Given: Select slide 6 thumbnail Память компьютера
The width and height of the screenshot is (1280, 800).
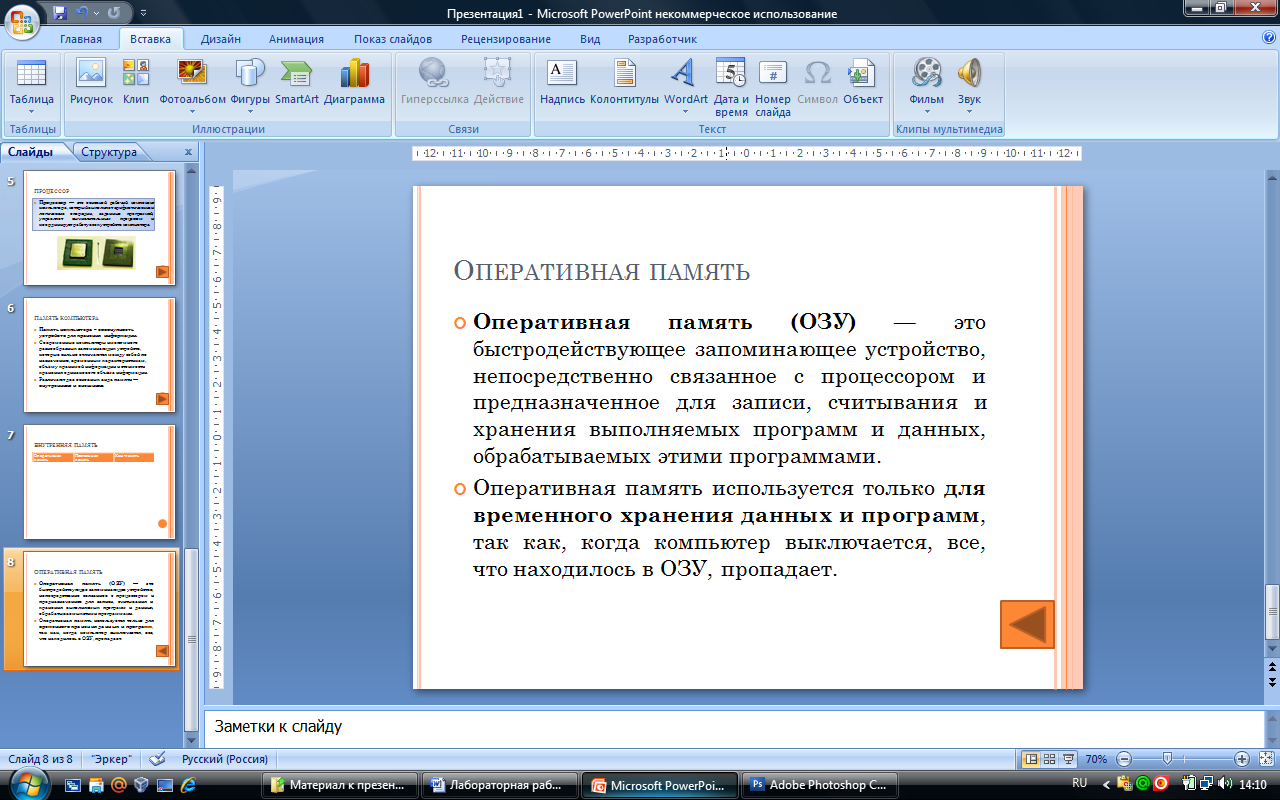Looking at the screenshot, I should 100,354.
